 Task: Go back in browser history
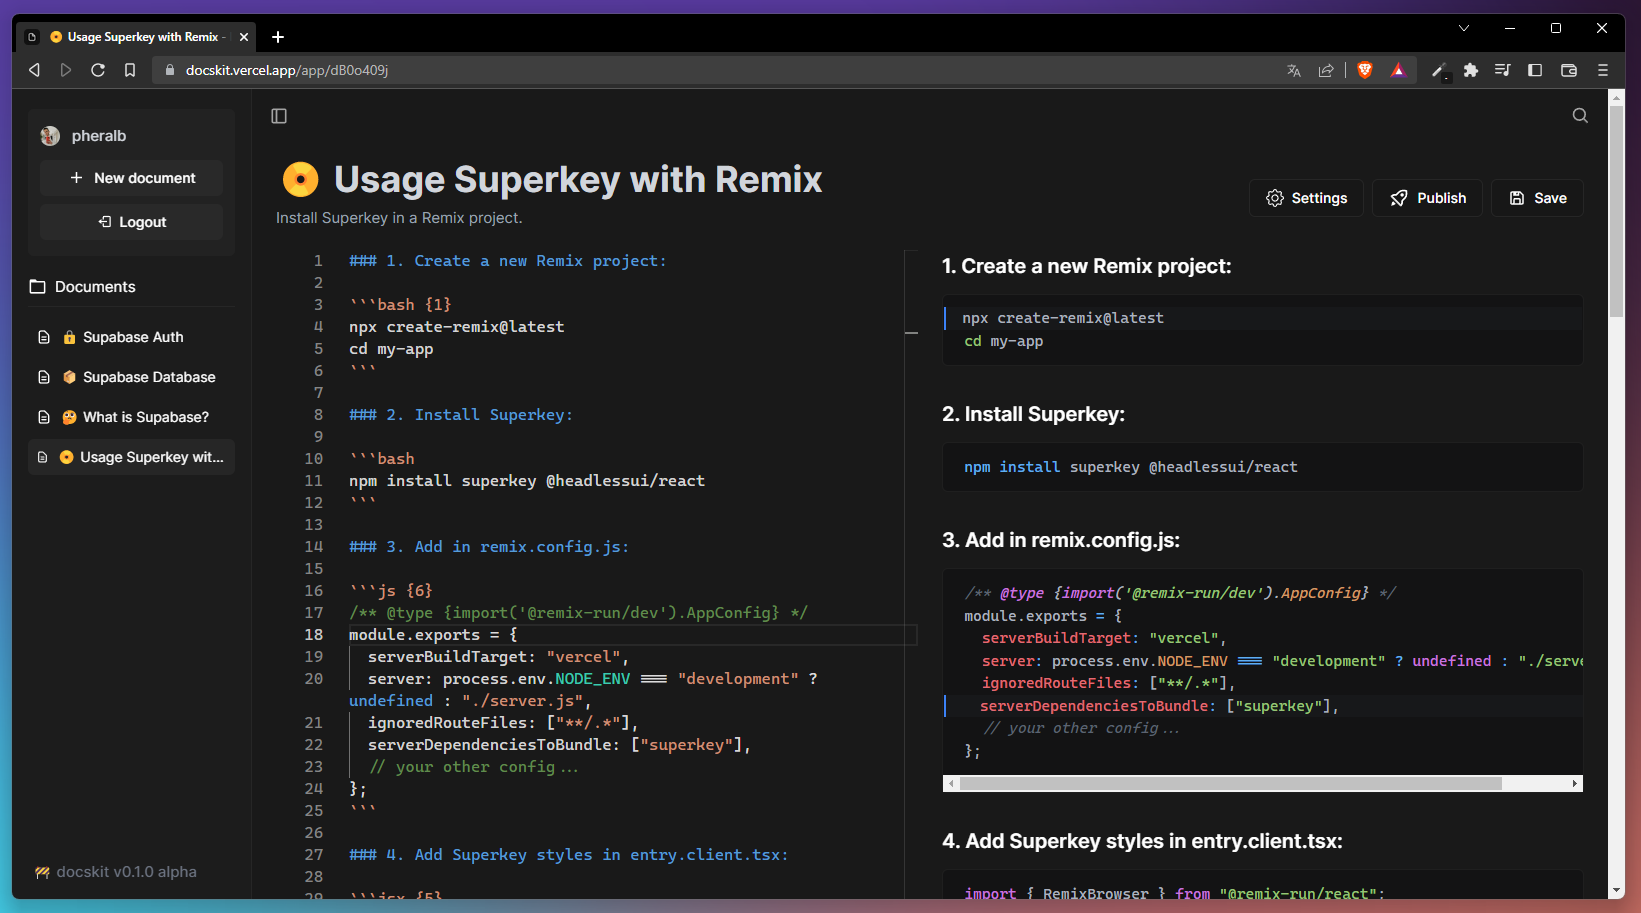coord(34,70)
